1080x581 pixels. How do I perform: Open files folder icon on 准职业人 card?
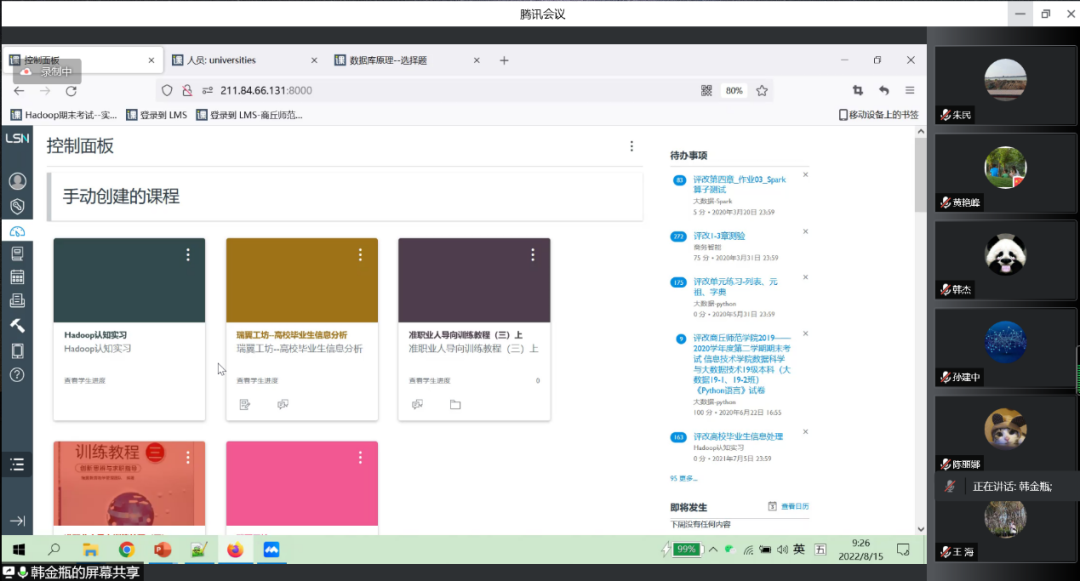tap(455, 405)
